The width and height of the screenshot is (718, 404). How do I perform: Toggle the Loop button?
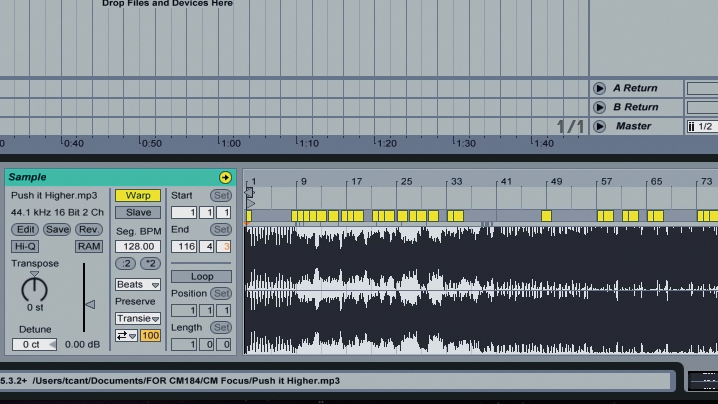click(201, 276)
